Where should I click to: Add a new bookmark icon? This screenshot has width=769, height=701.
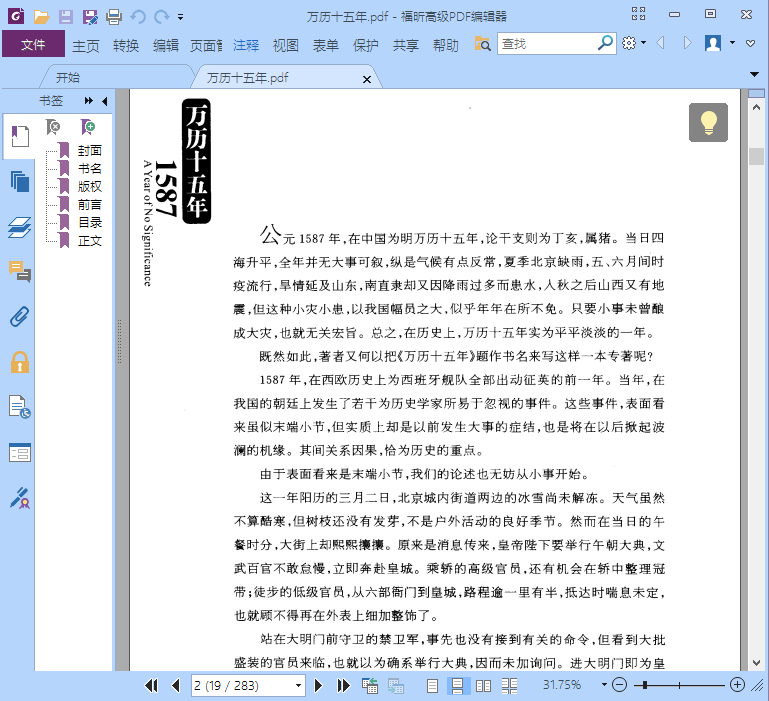click(88, 127)
